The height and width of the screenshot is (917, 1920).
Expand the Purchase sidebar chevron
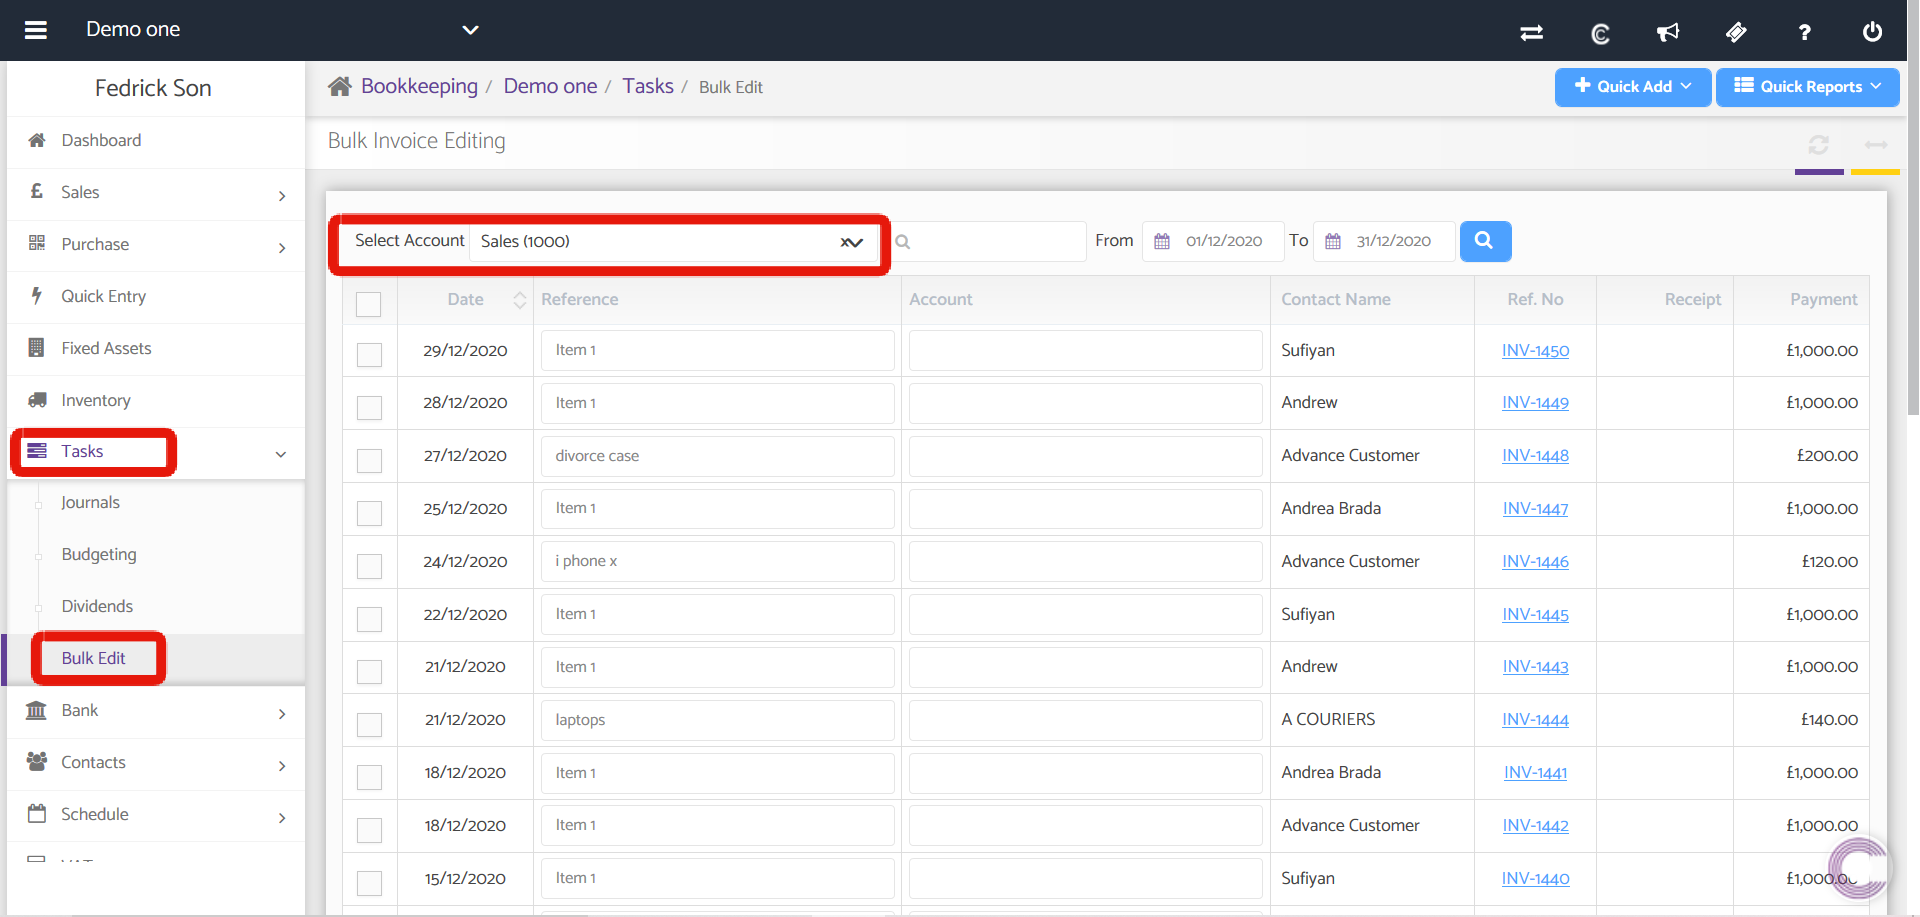click(x=282, y=248)
